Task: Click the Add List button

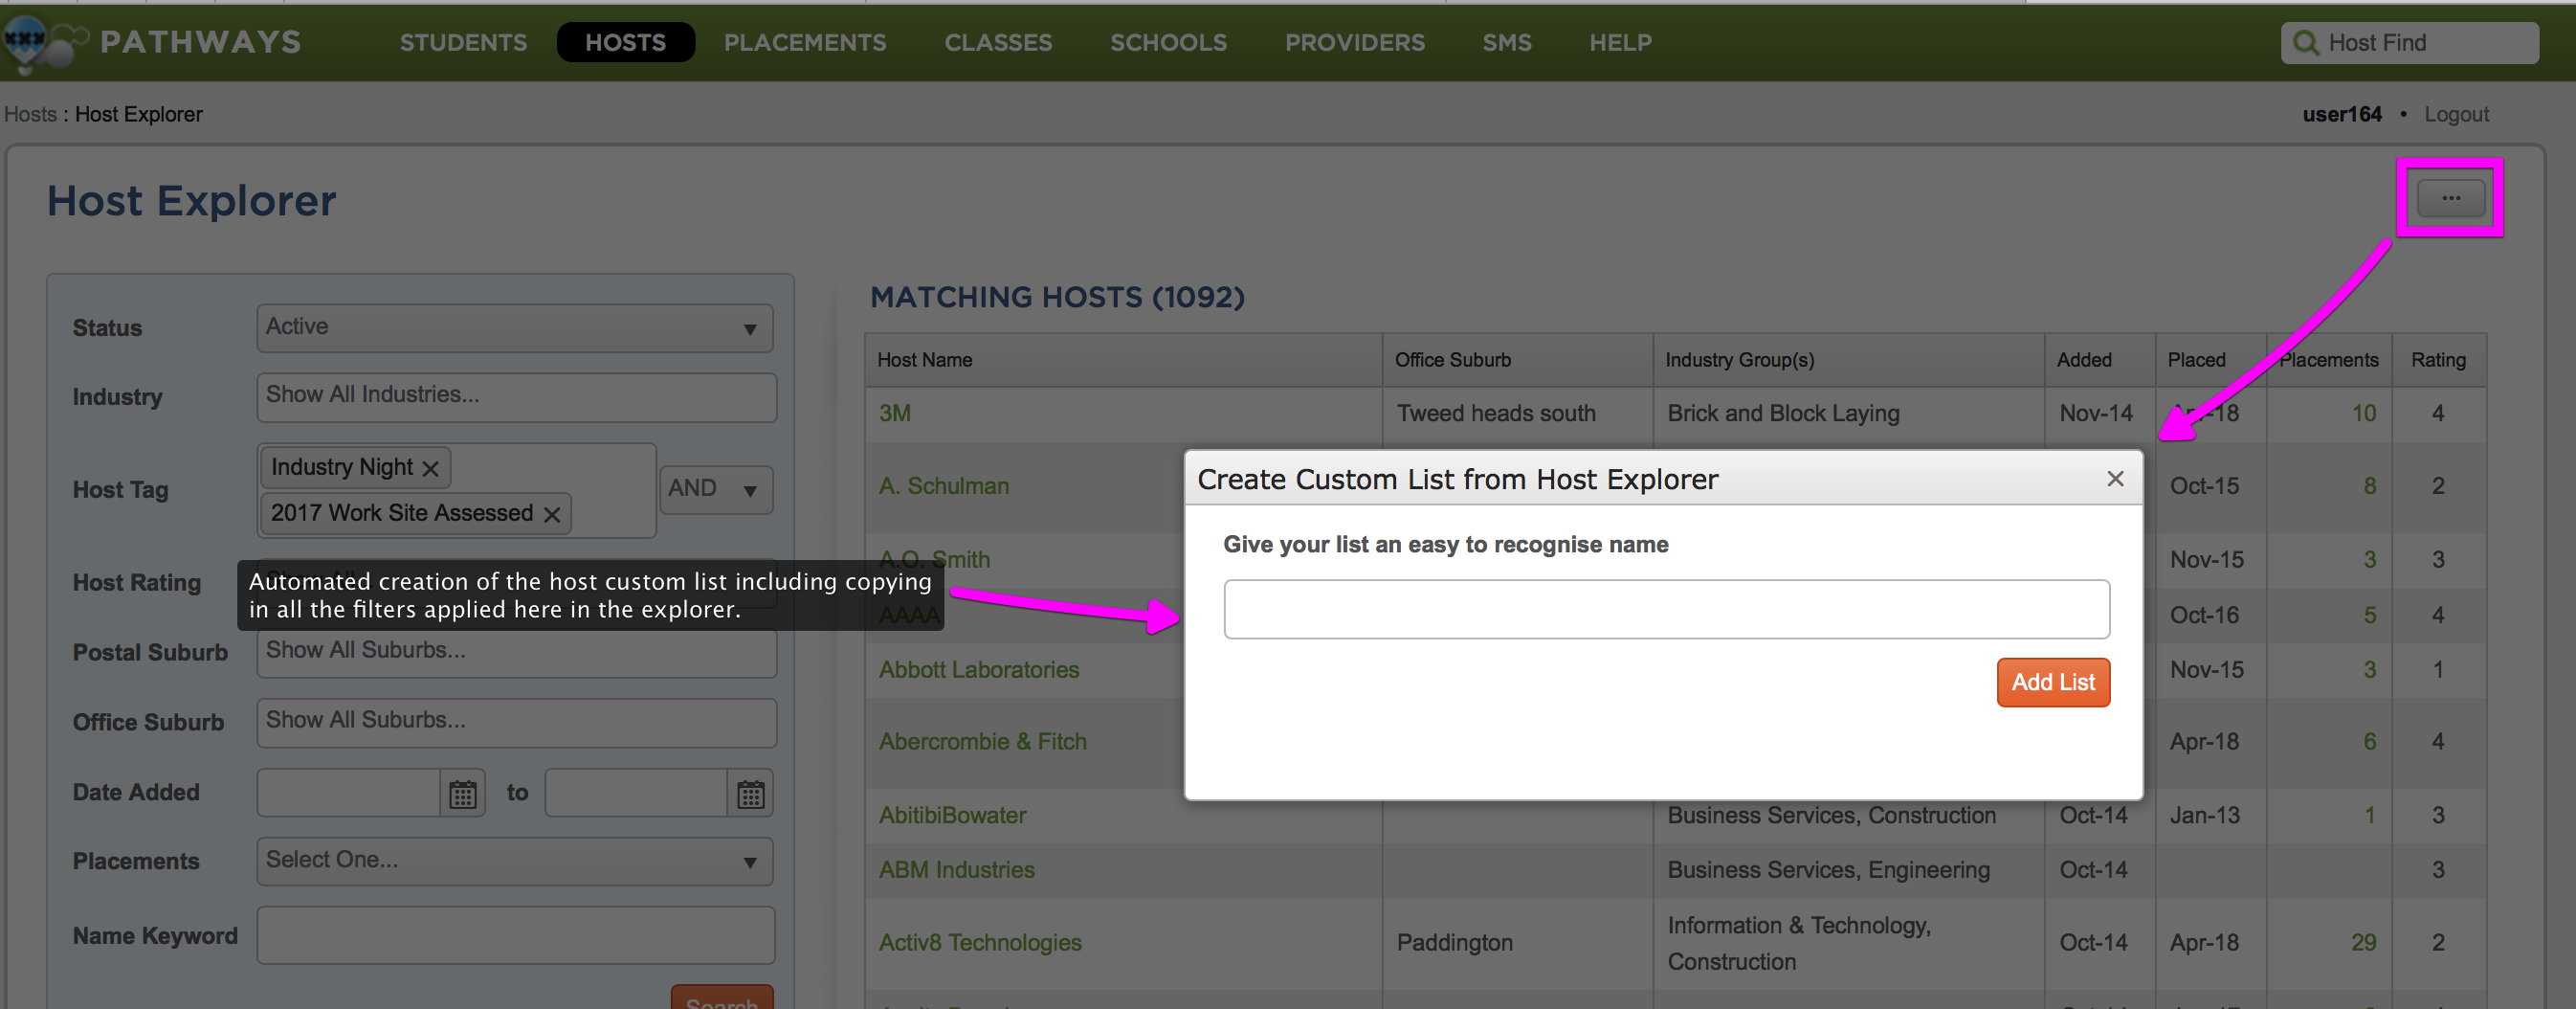Action: coord(2052,682)
